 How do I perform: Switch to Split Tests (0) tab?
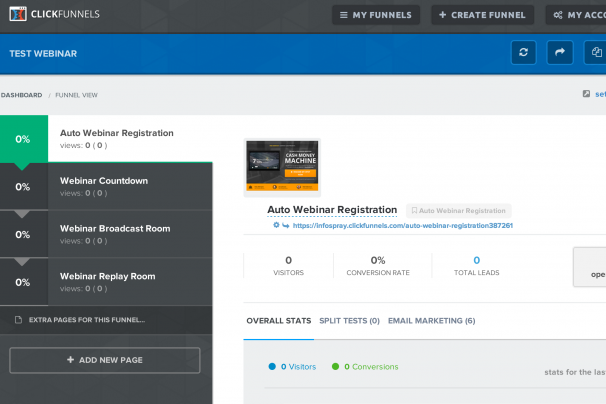coord(349,321)
